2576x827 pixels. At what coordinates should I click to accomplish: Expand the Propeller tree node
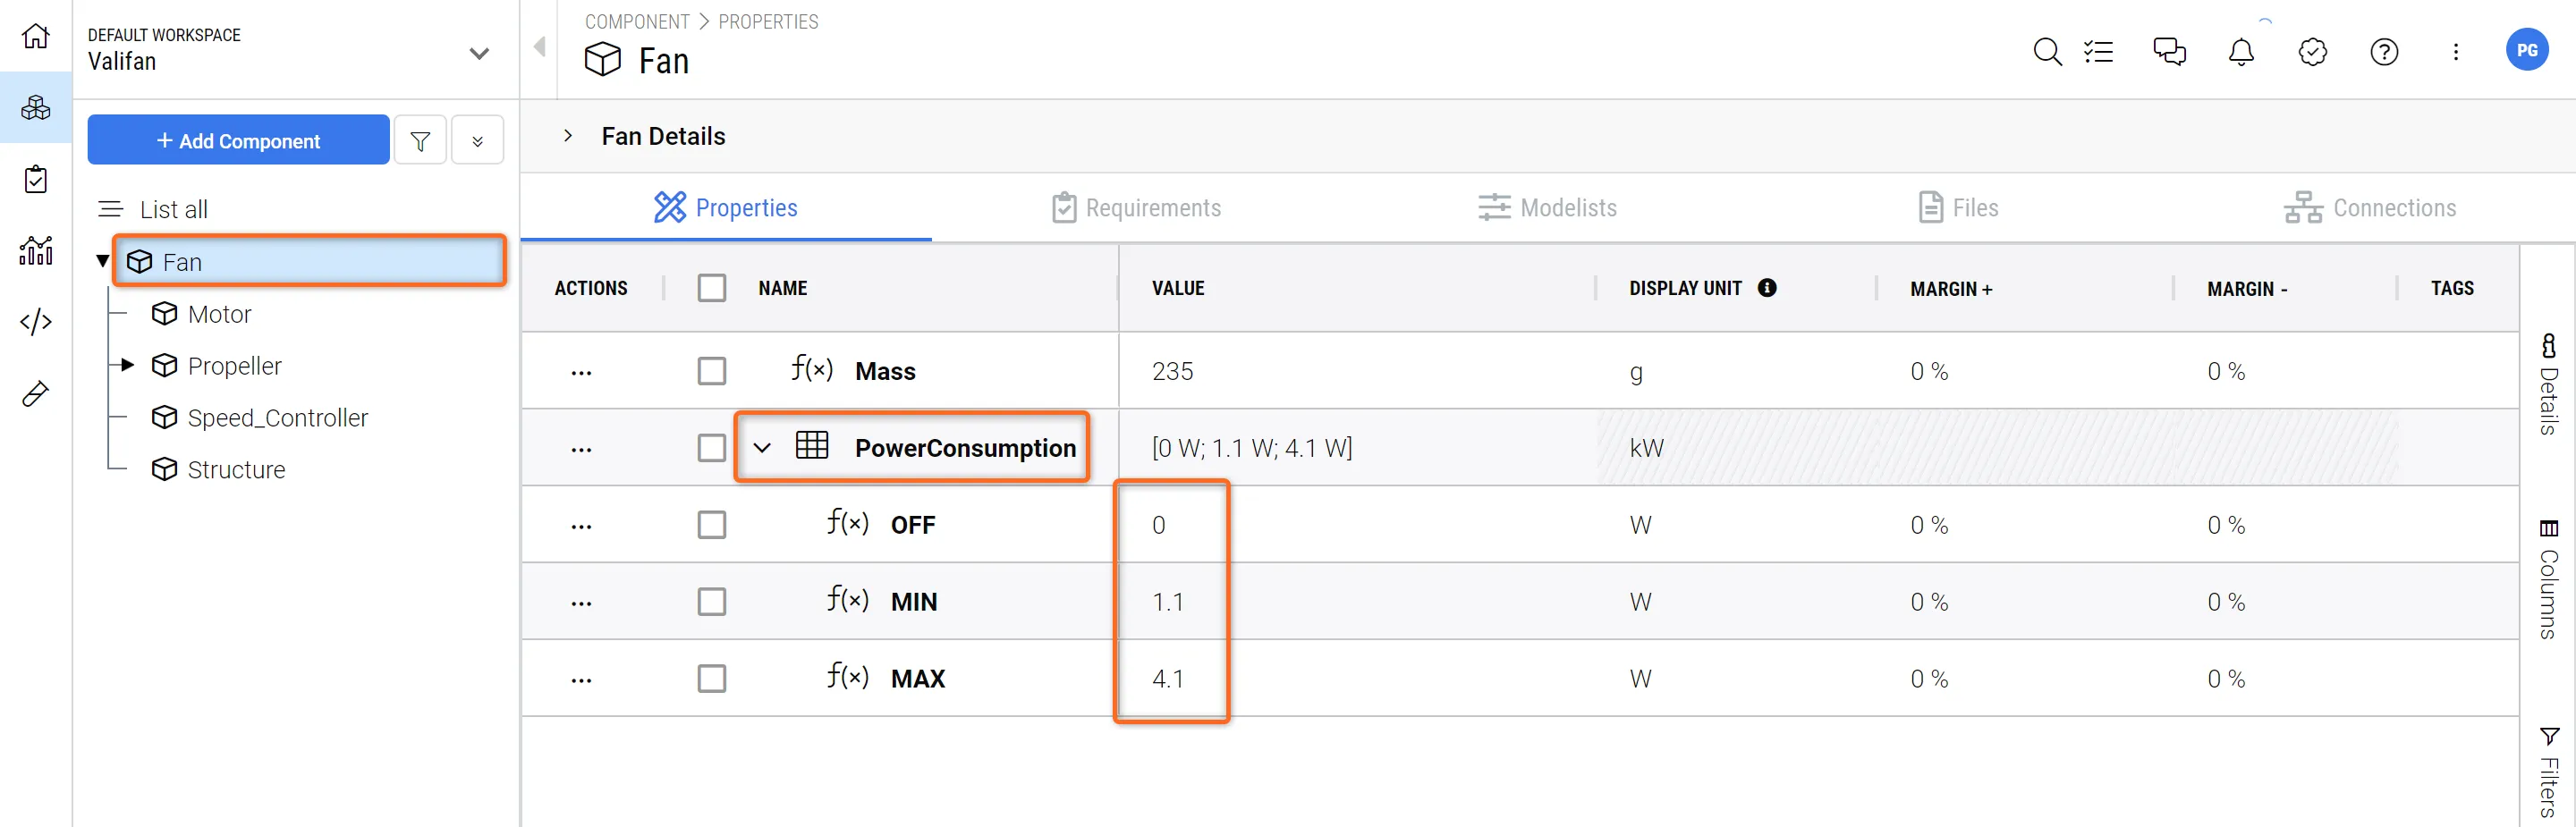click(x=127, y=366)
